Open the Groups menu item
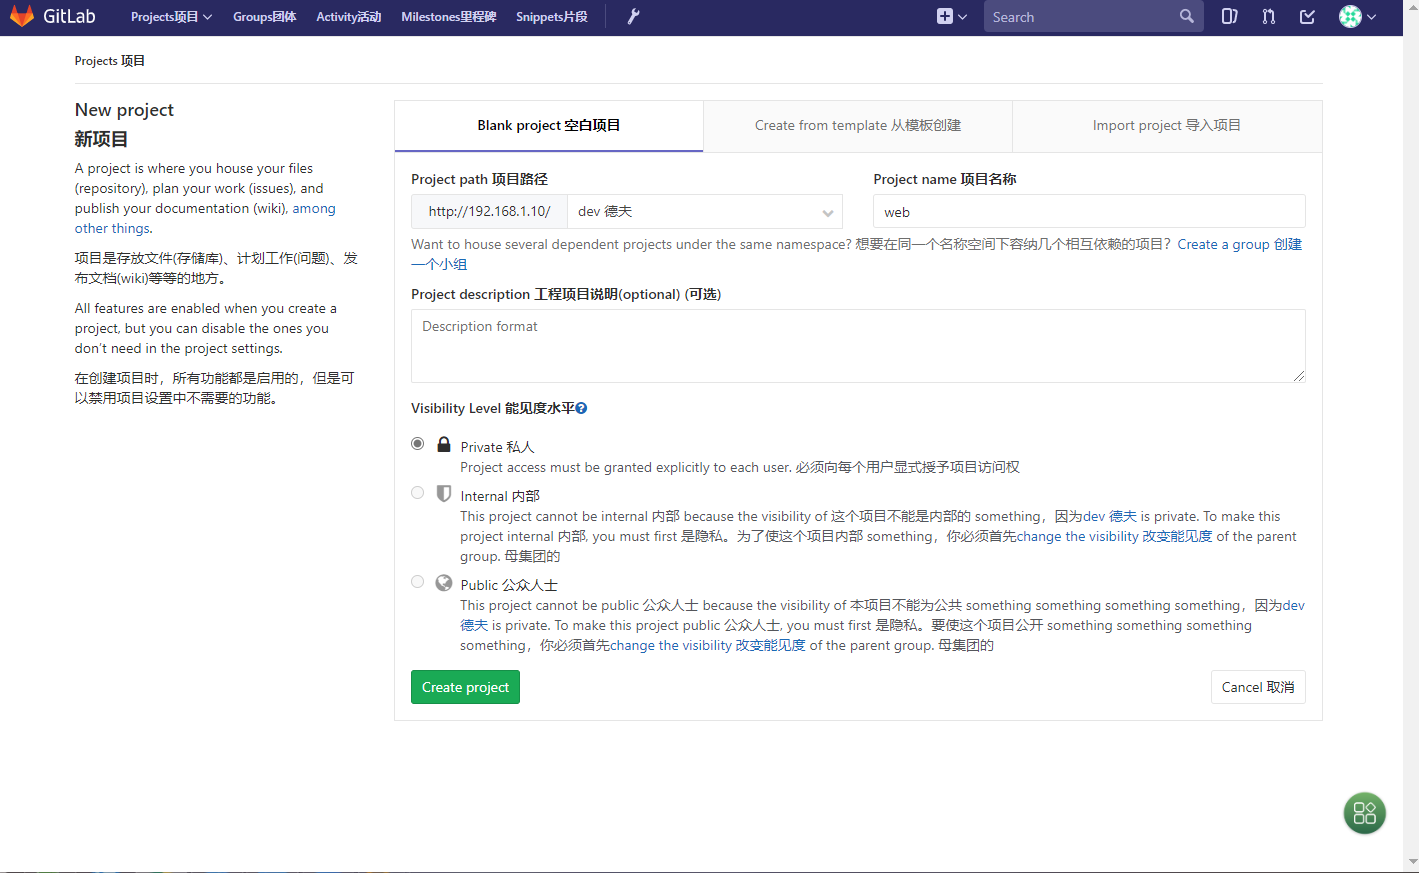 (x=264, y=16)
